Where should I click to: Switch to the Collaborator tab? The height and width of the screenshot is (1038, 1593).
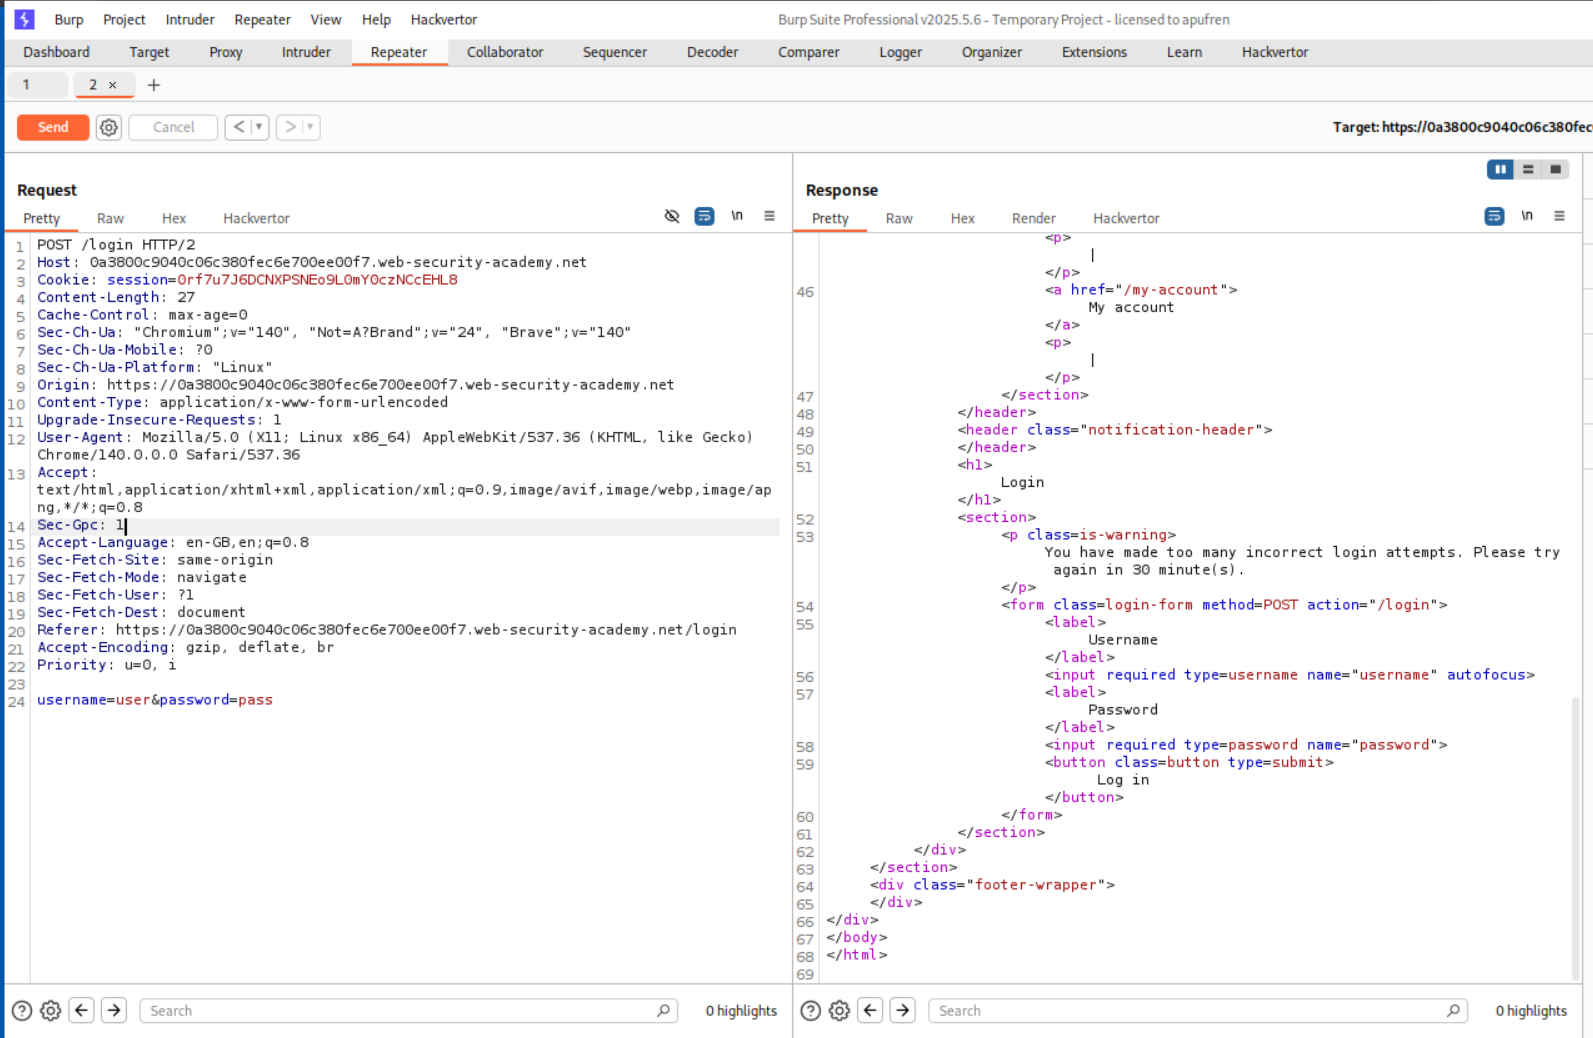point(505,52)
